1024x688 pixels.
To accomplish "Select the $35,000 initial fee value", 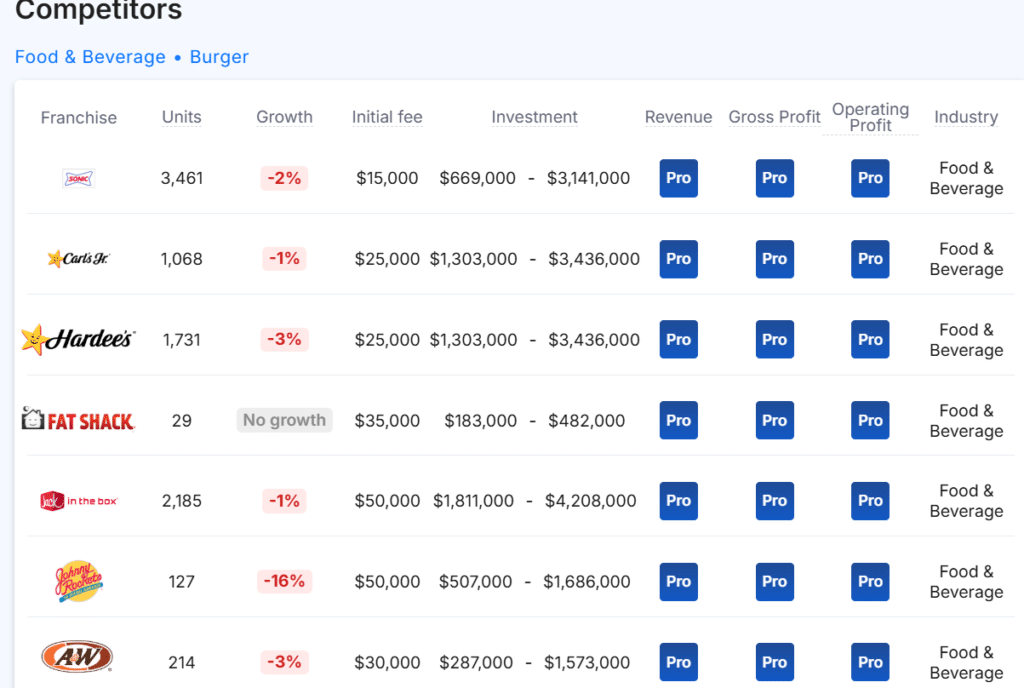I will (387, 420).
